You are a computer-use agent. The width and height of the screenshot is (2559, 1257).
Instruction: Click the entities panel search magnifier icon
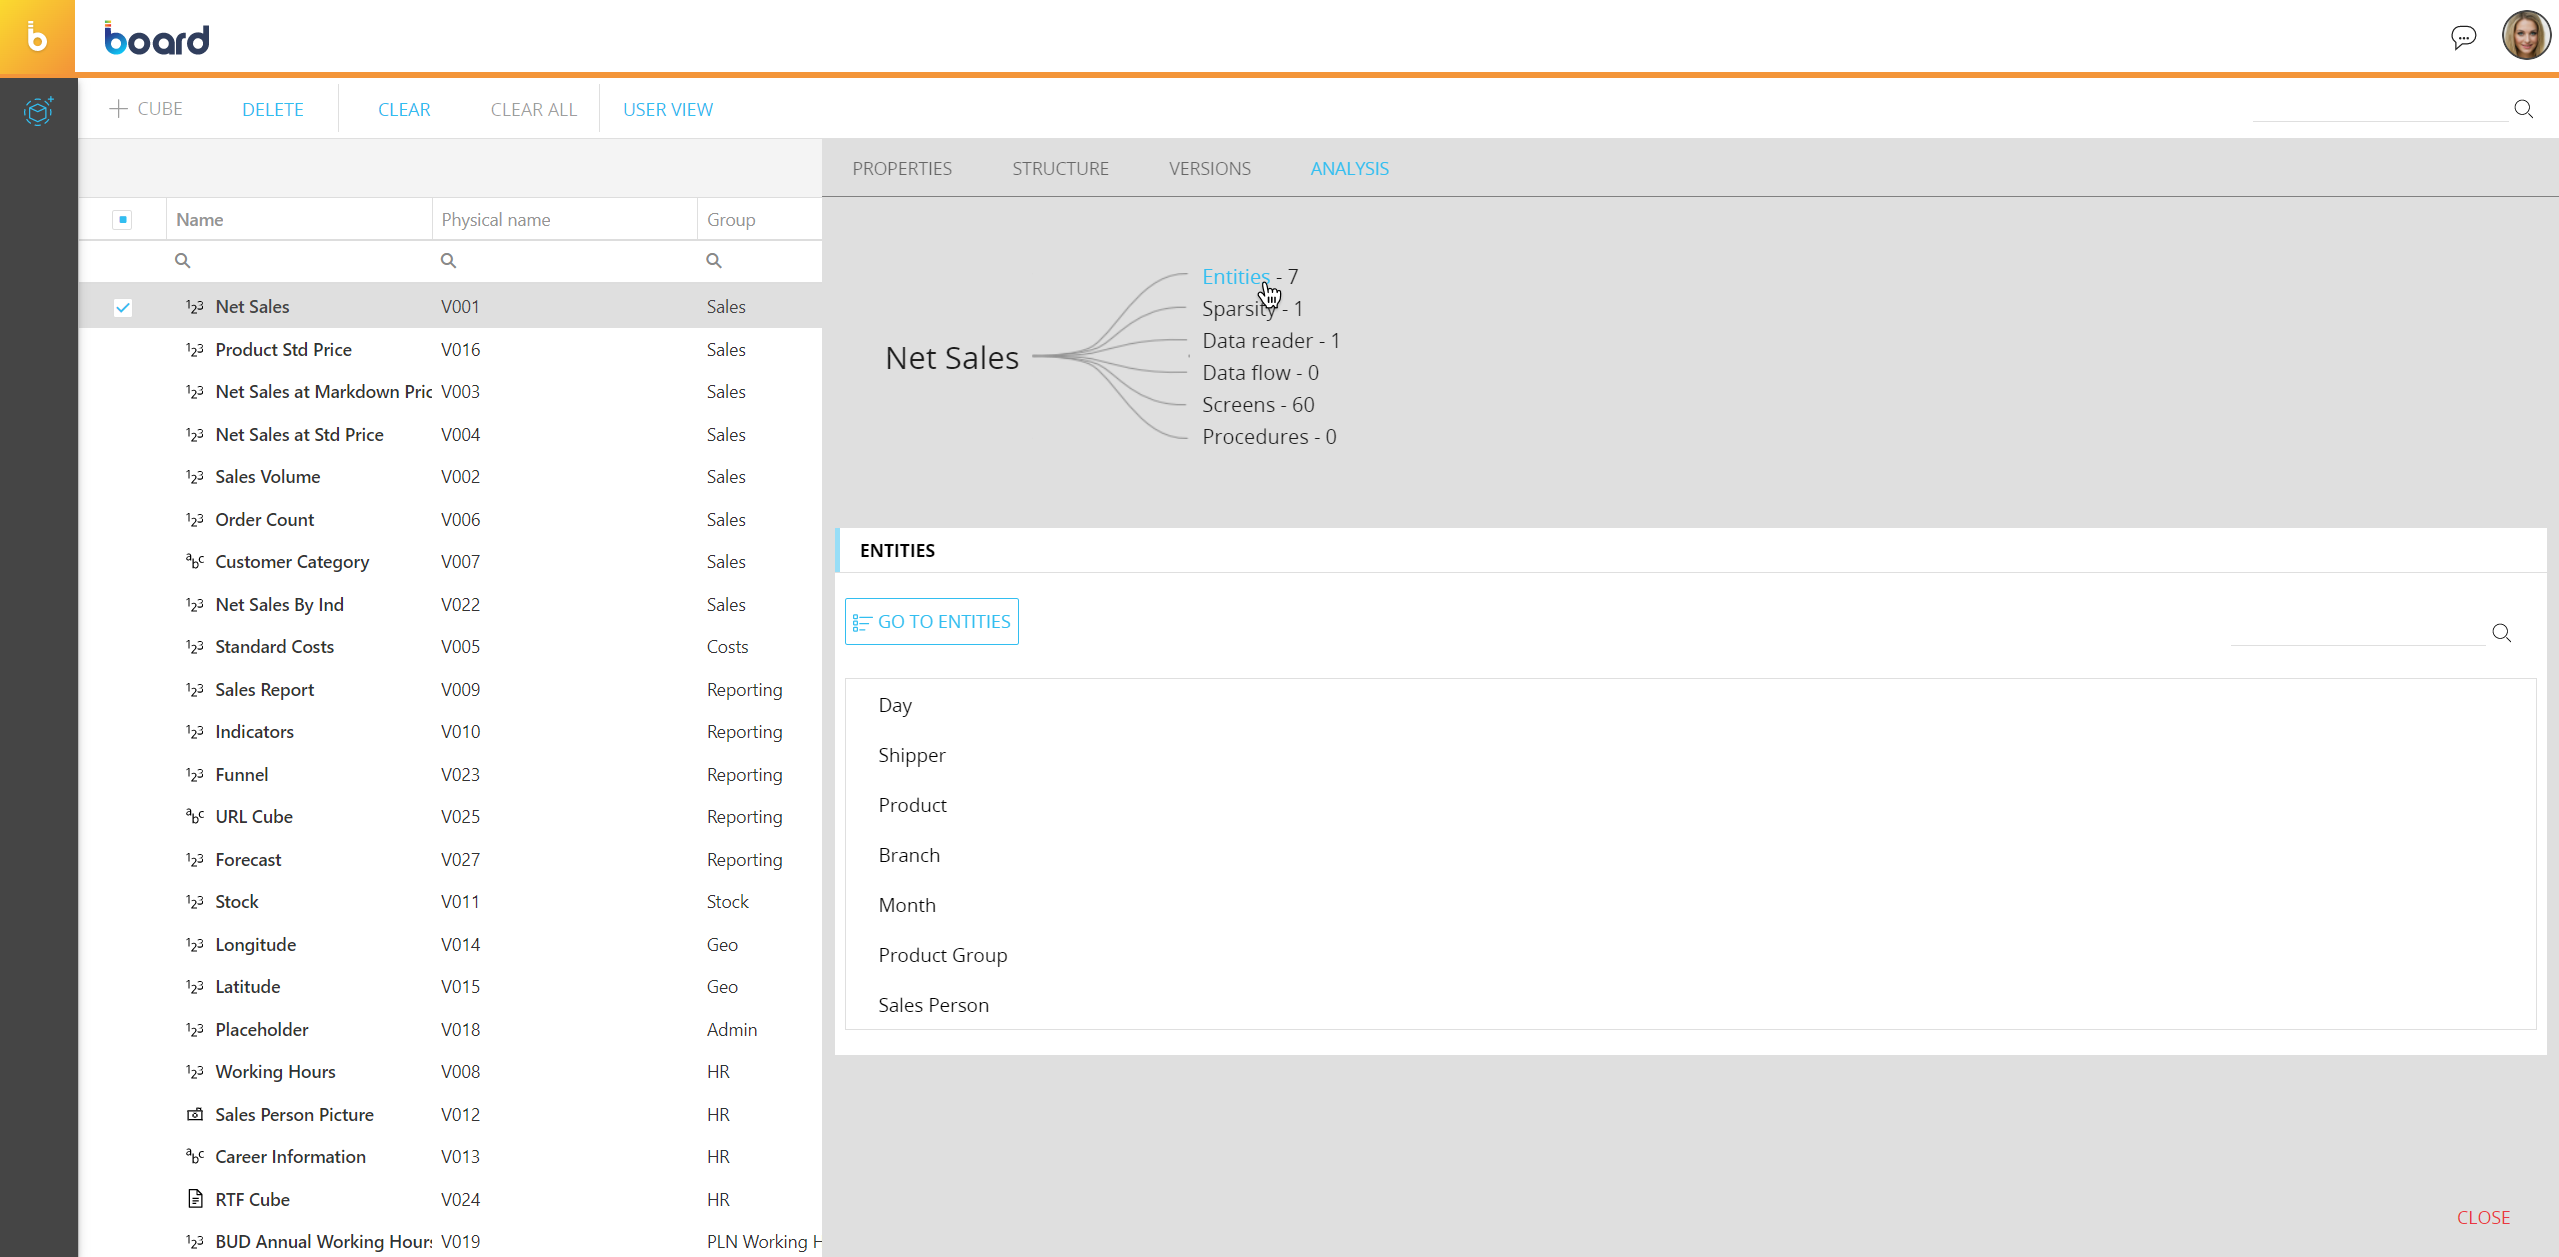pos(2501,633)
